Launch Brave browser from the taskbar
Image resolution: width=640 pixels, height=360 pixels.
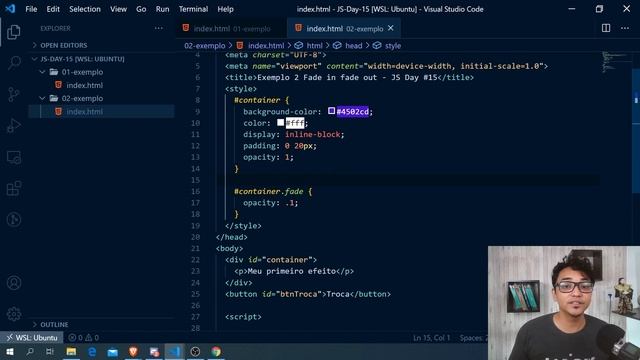tap(133, 351)
